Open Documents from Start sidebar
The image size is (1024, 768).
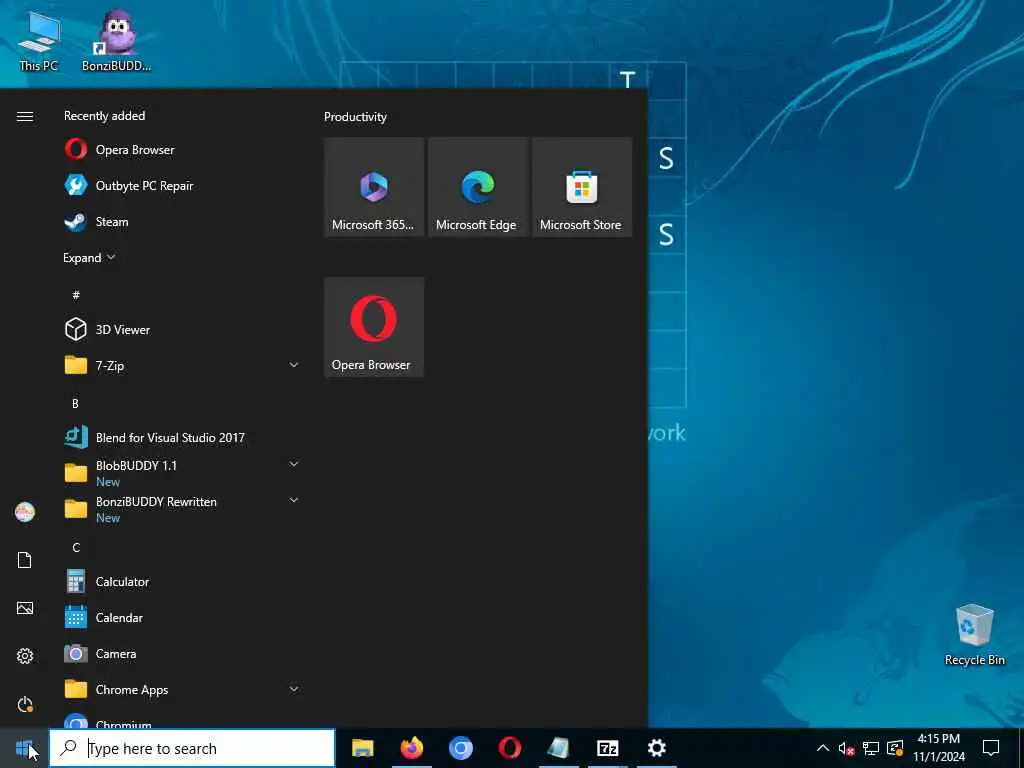25,560
